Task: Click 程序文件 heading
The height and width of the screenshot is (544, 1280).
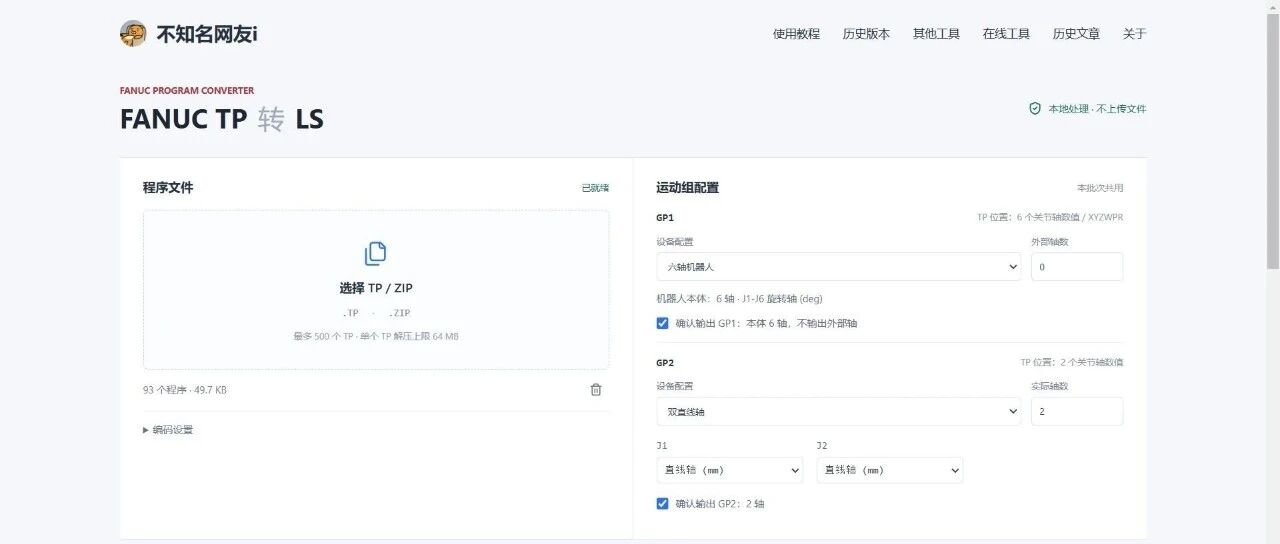Action: (168, 188)
